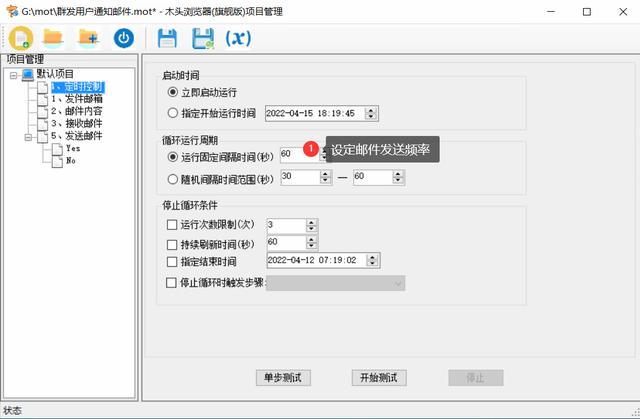The height and width of the screenshot is (419, 640).
Task: Click the 状态 status bar label
Action: pyautogui.click(x=12, y=410)
